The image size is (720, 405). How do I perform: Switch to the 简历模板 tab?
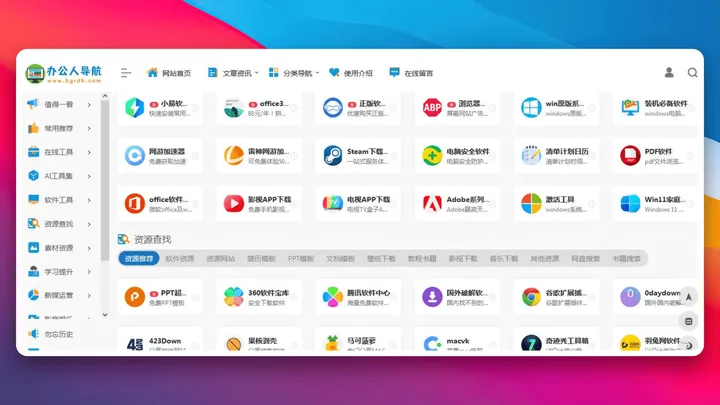click(x=261, y=259)
